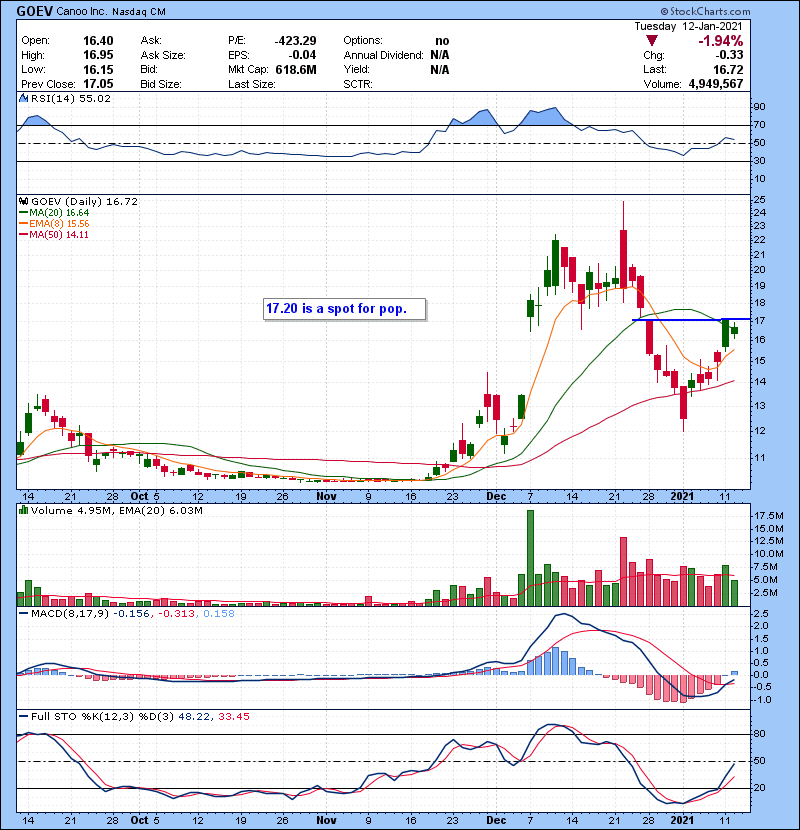The width and height of the screenshot is (800, 830).
Task: Click the P/E value -423.29
Action: [x=295, y=41]
